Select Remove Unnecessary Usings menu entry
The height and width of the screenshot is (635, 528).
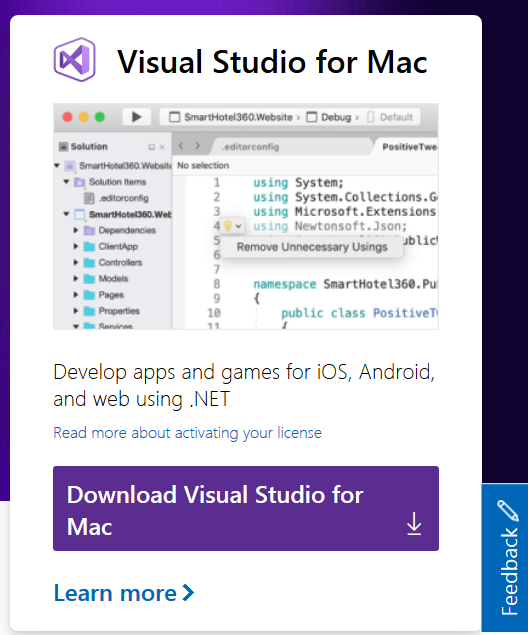312,247
